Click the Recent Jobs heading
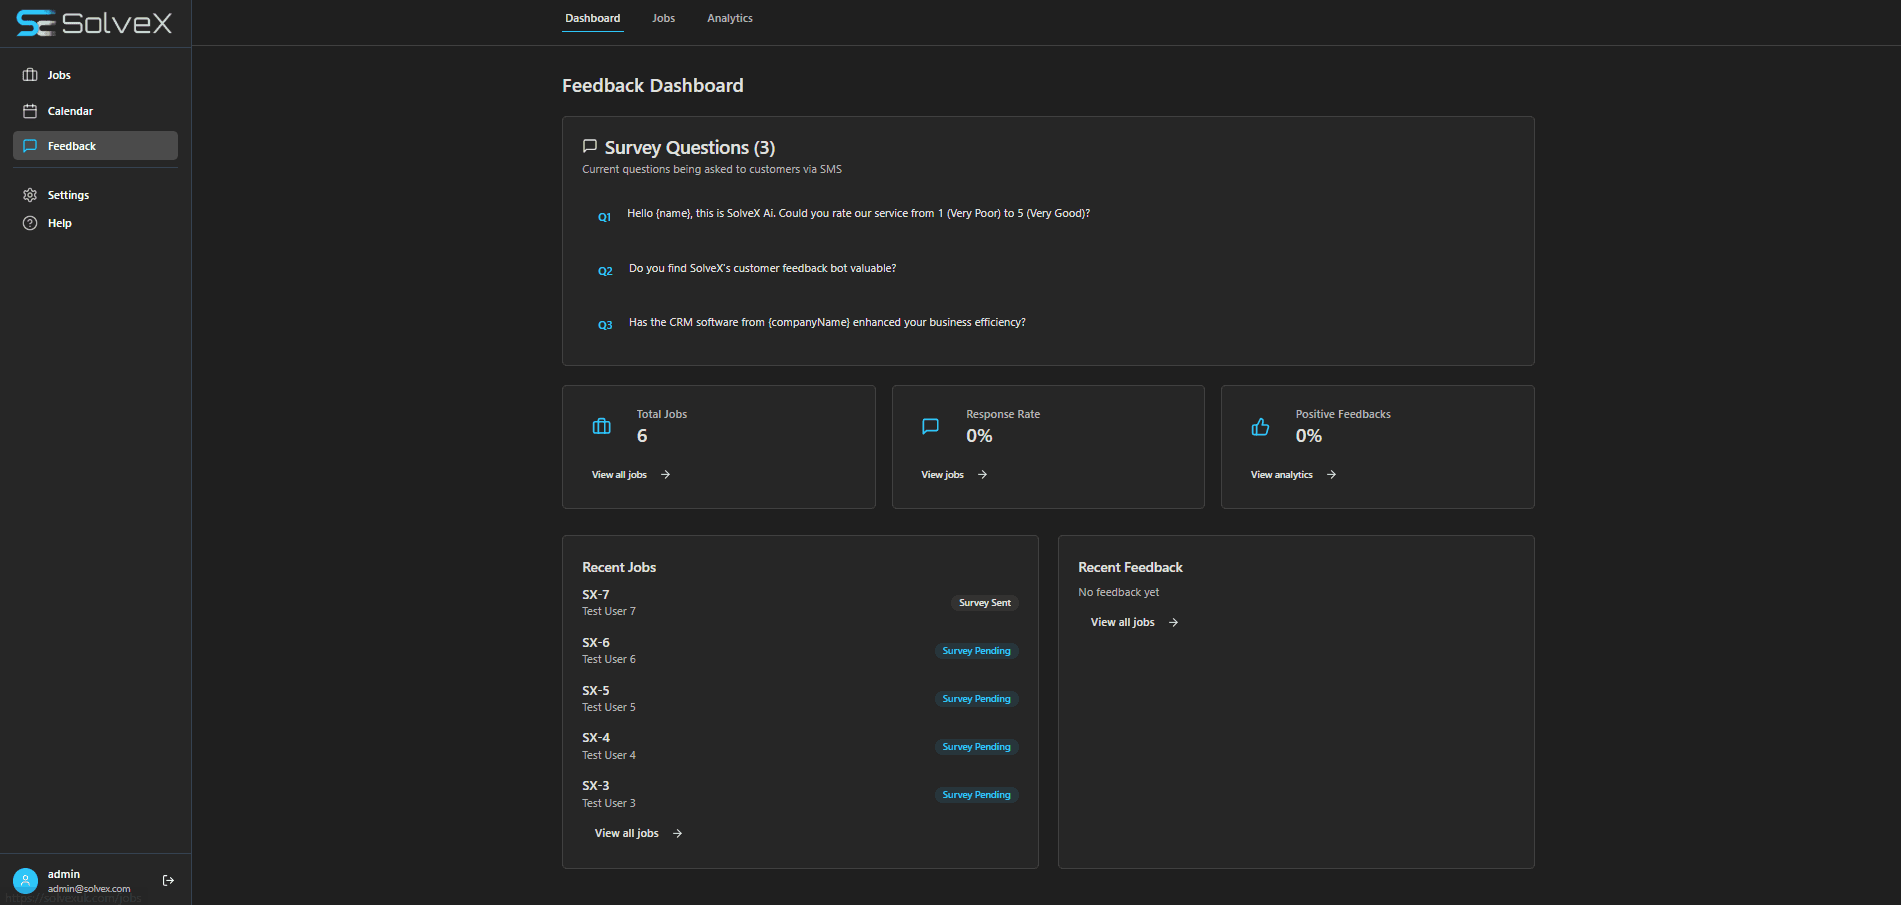Image resolution: width=1901 pixels, height=905 pixels. pyautogui.click(x=619, y=567)
